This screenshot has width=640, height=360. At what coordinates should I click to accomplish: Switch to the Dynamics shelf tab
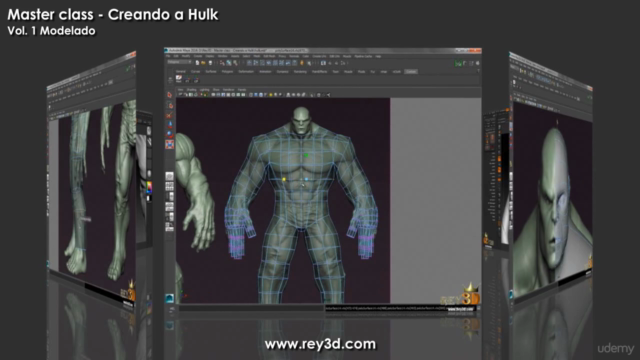tap(282, 71)
